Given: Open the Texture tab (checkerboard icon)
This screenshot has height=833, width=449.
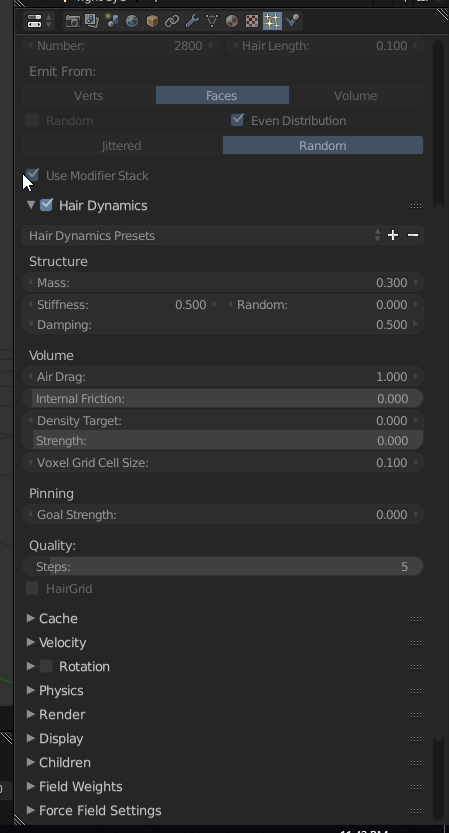Looking at the screenshot, I should coord(252,21).
